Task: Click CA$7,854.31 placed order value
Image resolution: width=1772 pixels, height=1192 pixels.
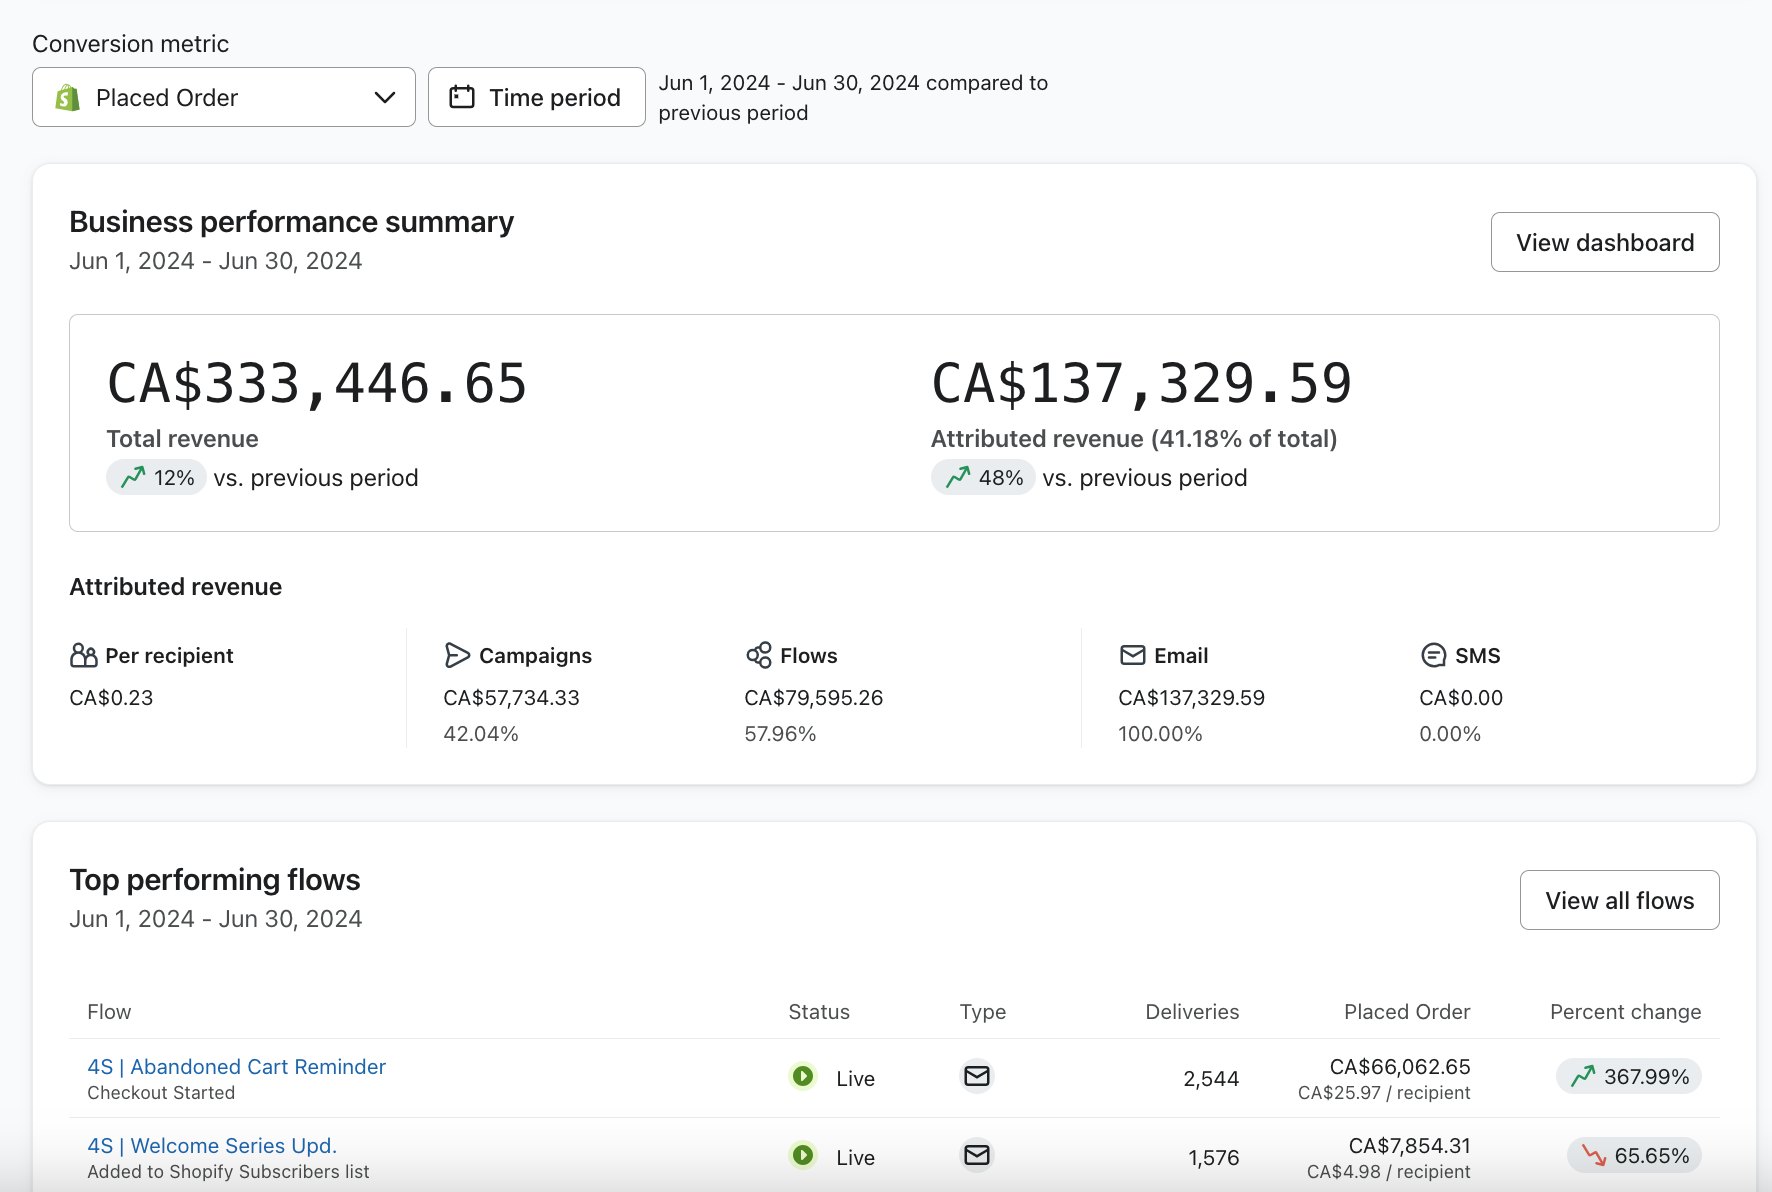Action: coord(1409,1146)
